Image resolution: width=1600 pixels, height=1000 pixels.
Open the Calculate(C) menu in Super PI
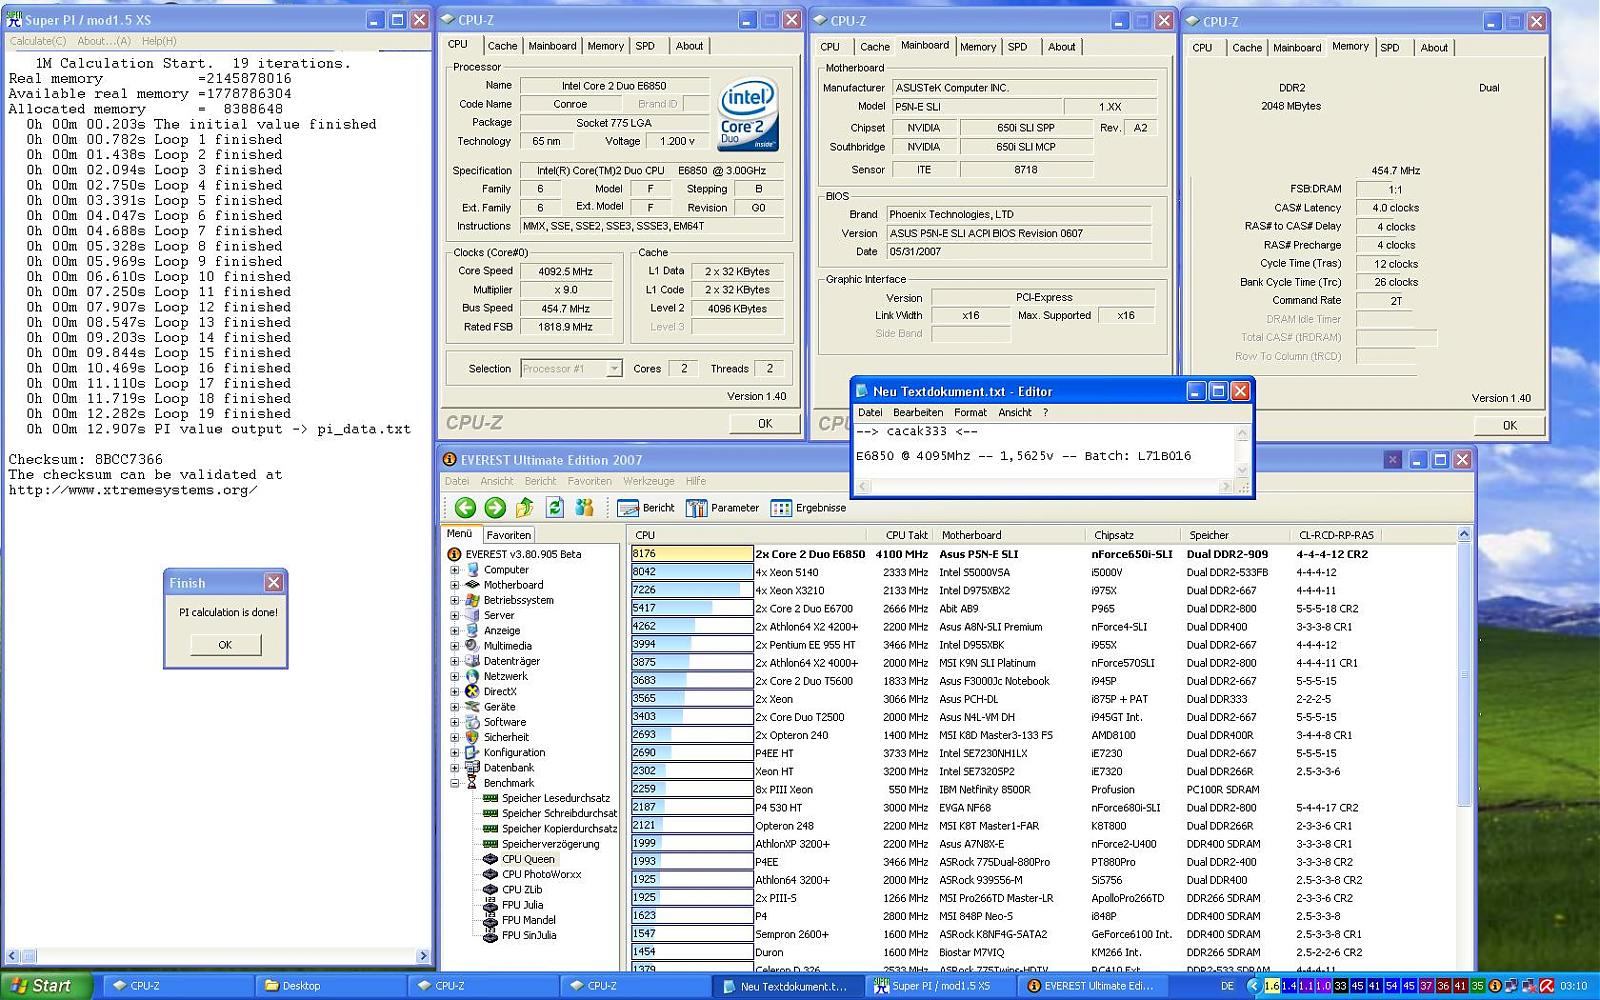coord(38,41)
